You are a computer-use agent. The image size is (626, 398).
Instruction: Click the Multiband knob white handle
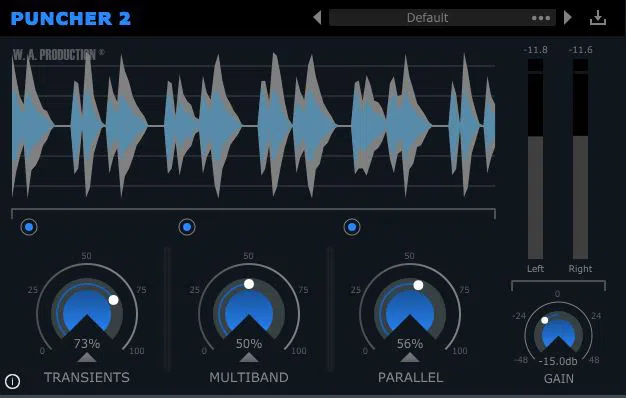tap(249, 284)
